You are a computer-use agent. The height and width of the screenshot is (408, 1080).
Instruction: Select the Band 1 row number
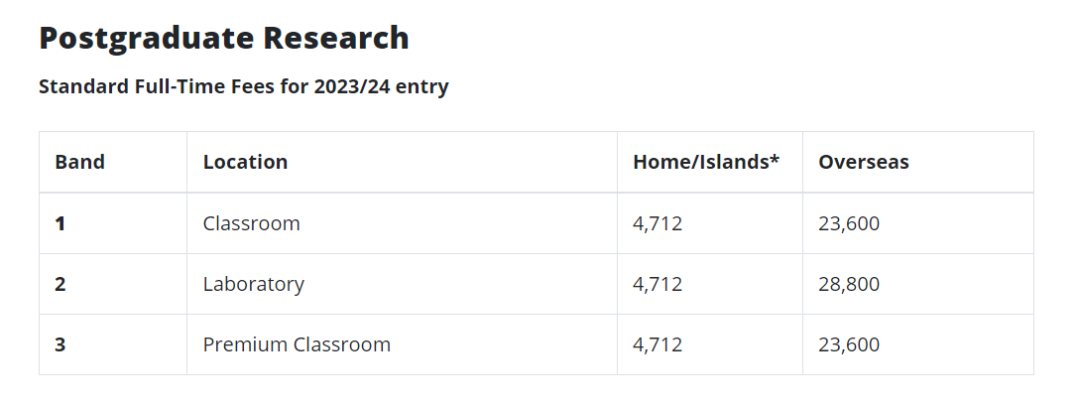(x=60, y=223)
